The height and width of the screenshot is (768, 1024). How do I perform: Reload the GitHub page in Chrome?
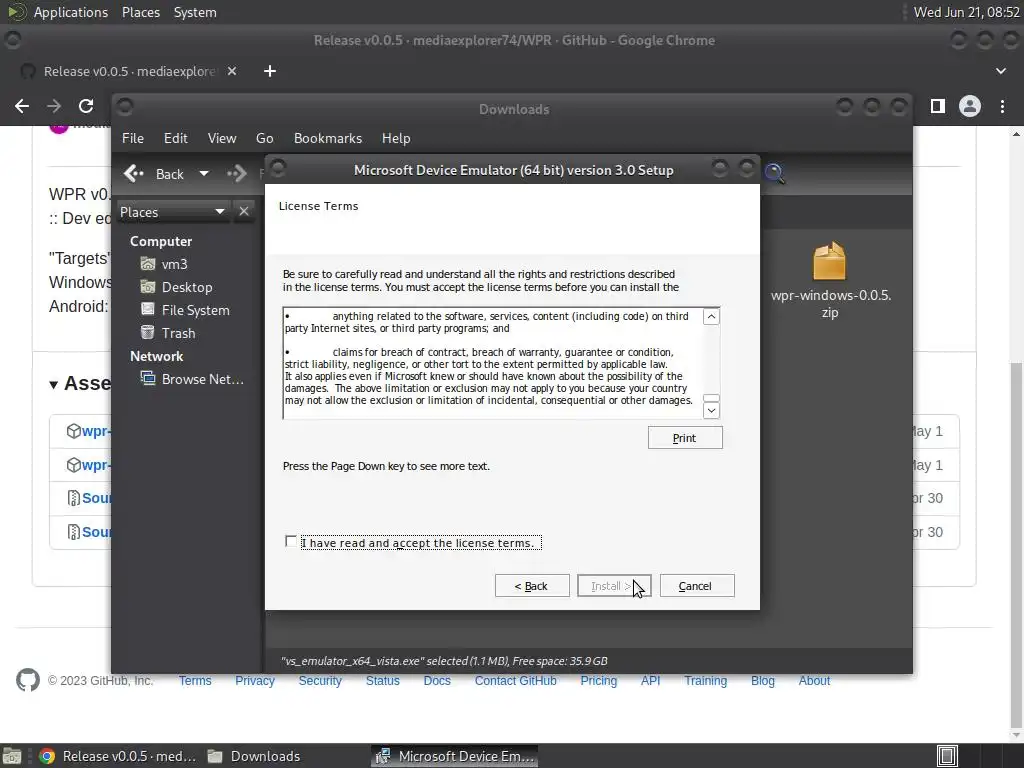coord(86,106)
